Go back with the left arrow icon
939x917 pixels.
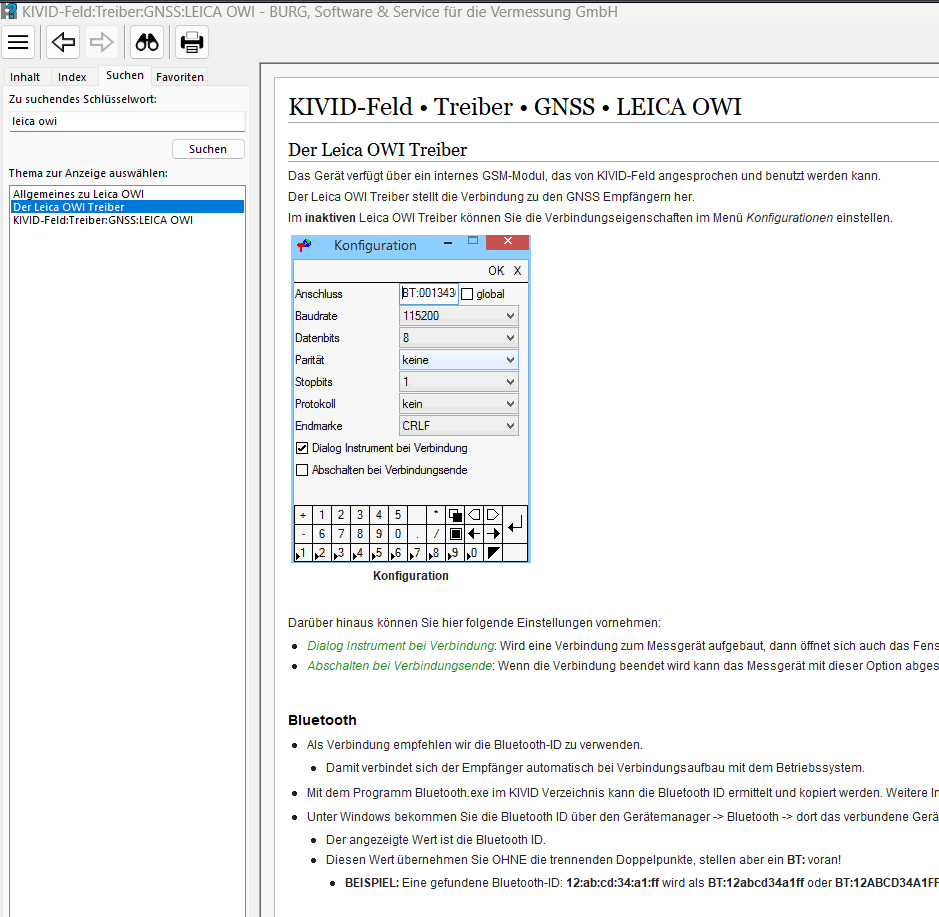pyautogui.click(x=63, y=42)
